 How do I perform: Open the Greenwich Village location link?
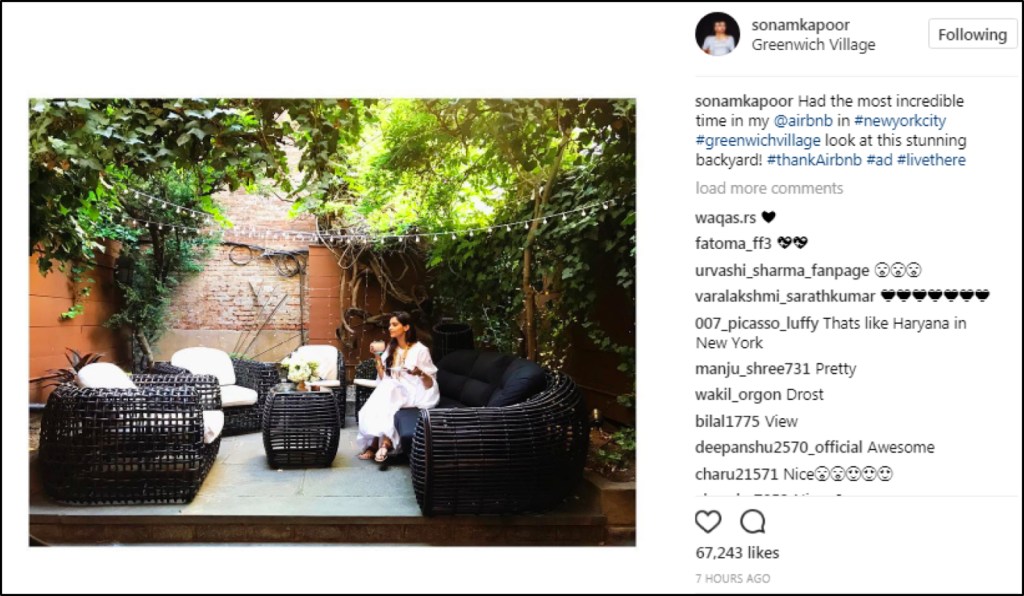tap(813, 45)
